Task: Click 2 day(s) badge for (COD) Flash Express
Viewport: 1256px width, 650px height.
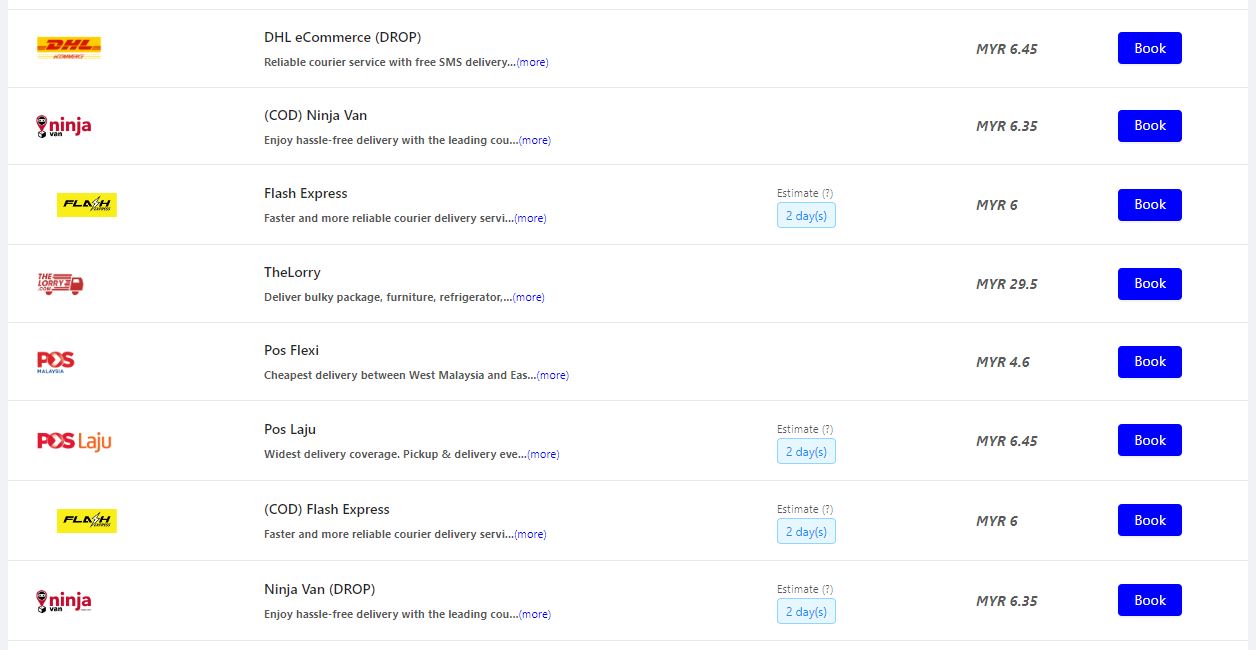Action: pos(806,531)
